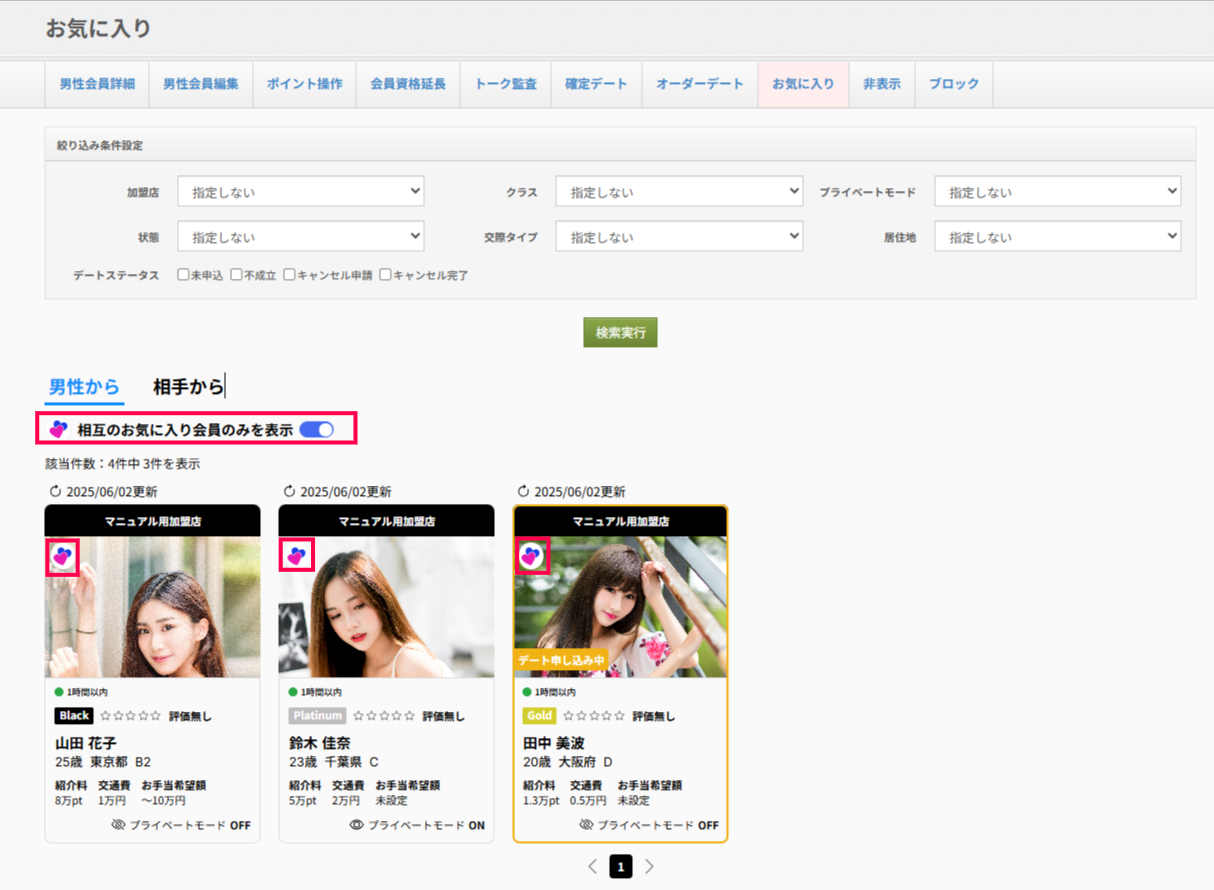This screenshot has height=890, width=1214.
Task: Check the 不成立 checkbox
Action: click(x=236, y=274)
